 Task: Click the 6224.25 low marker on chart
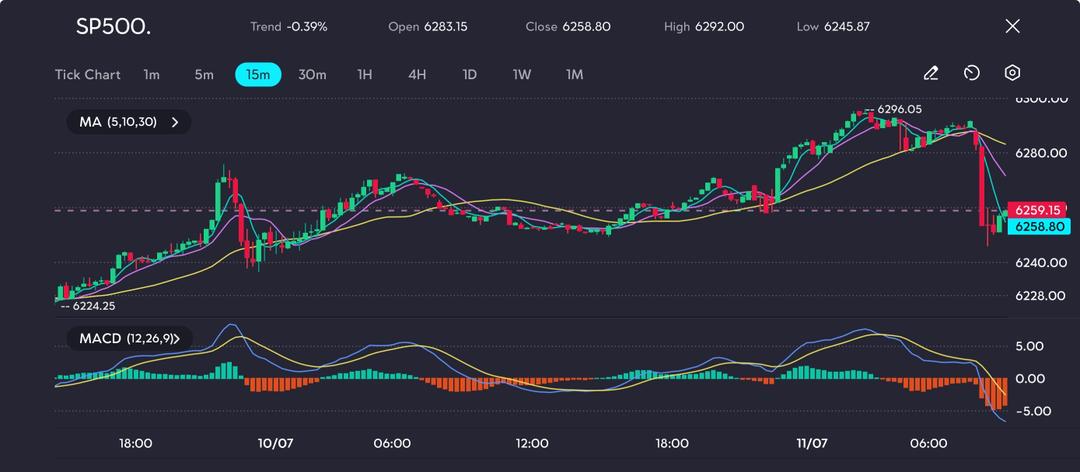pyautogui.click(x=93, y=306)
